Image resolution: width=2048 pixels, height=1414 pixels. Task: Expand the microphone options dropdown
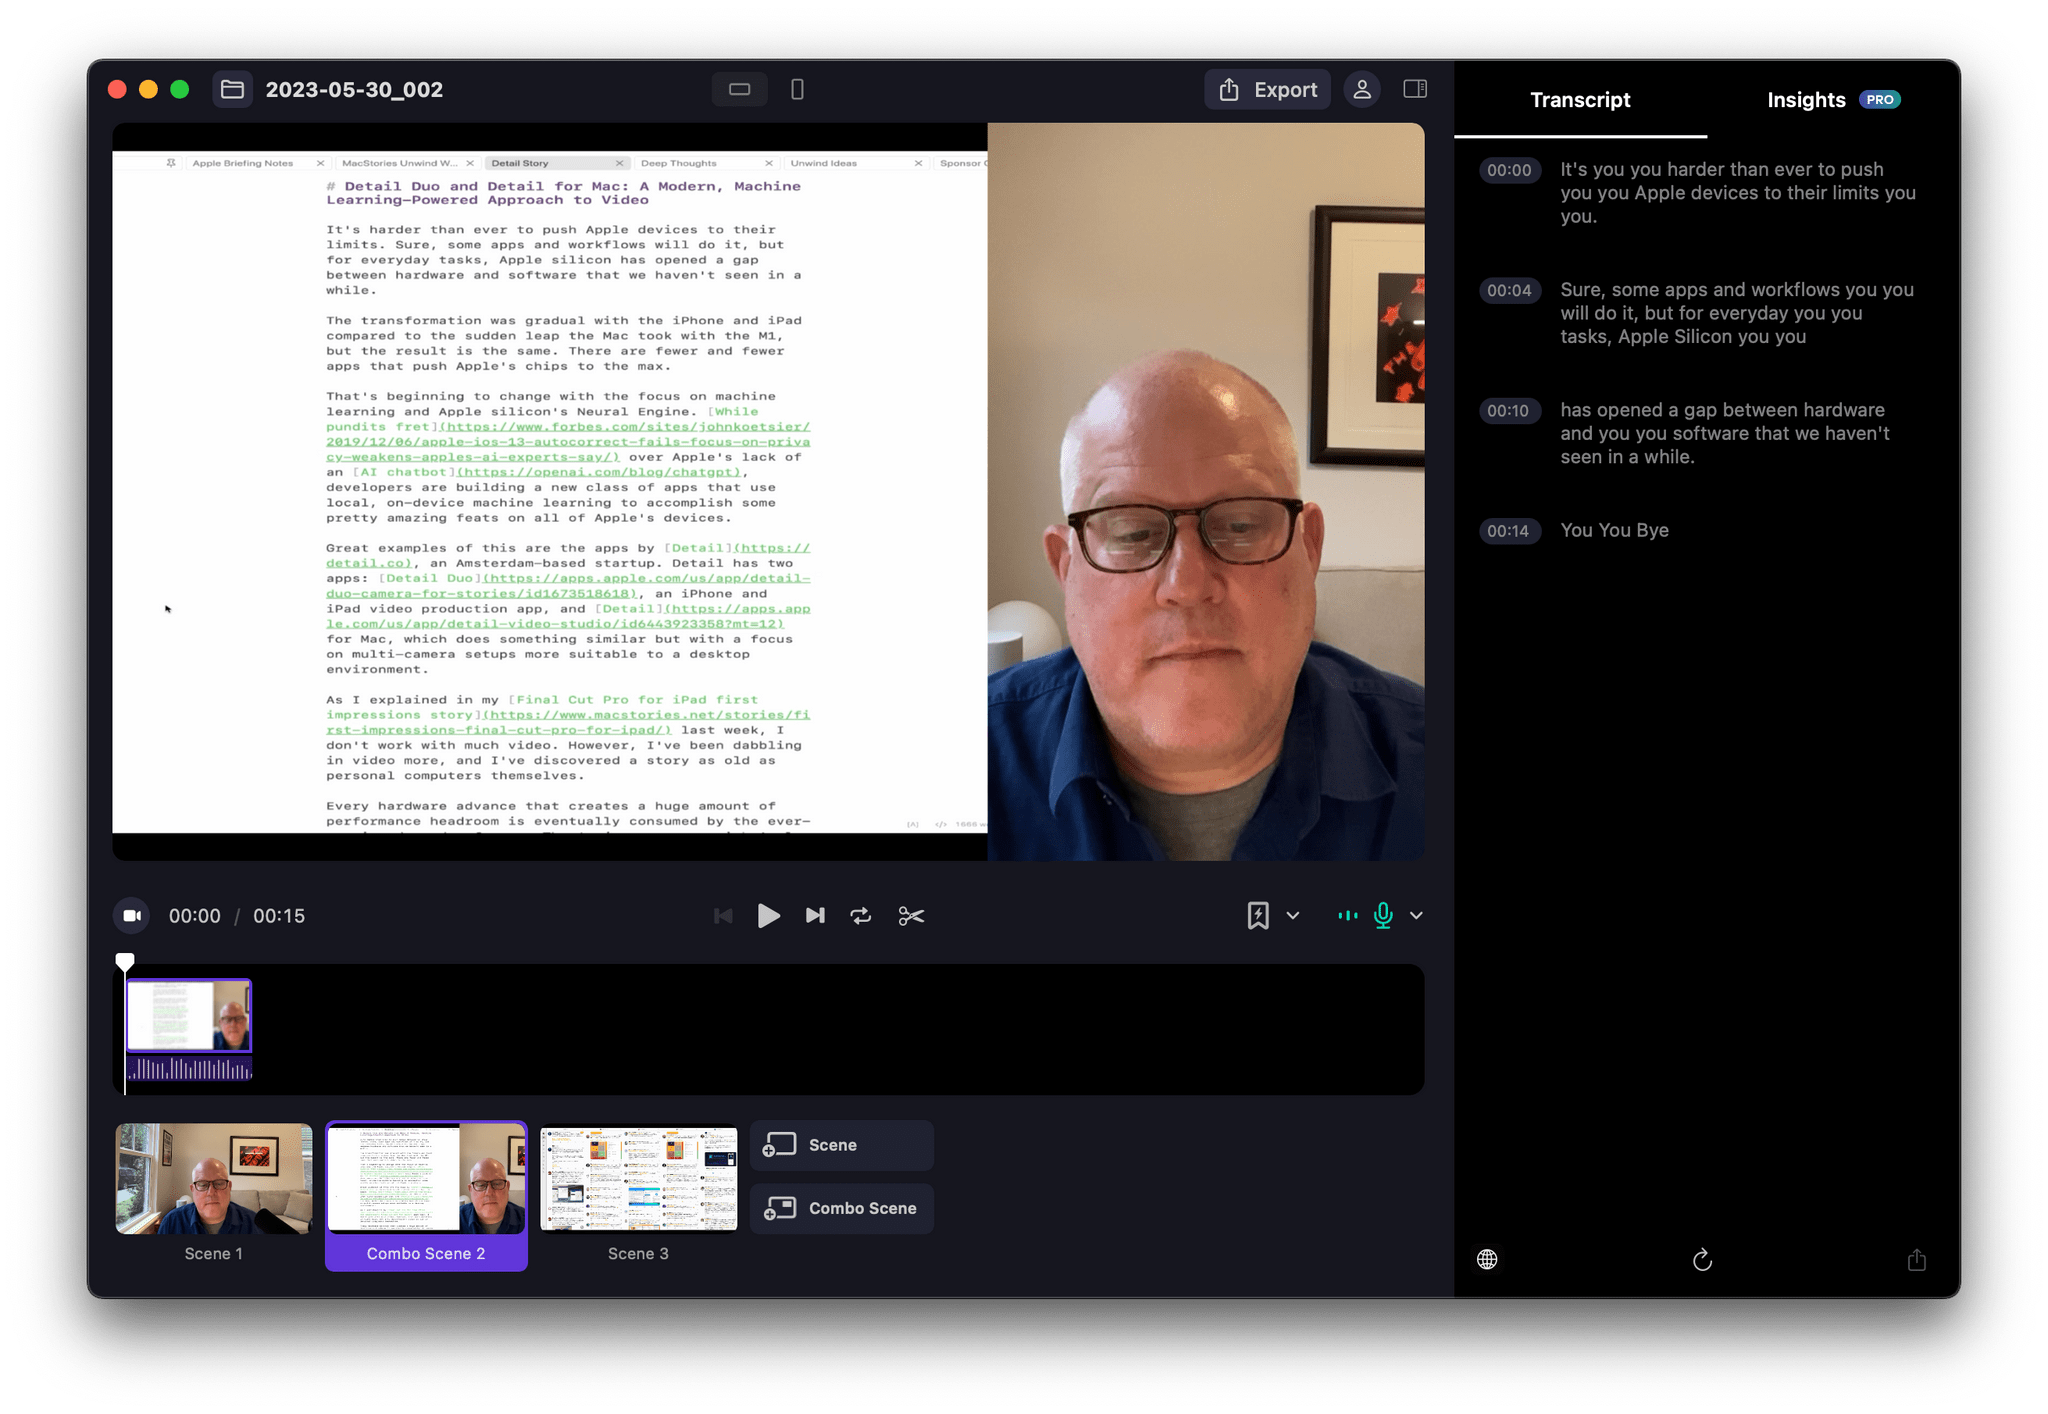pyautogui.click(x=1415, y=915)
